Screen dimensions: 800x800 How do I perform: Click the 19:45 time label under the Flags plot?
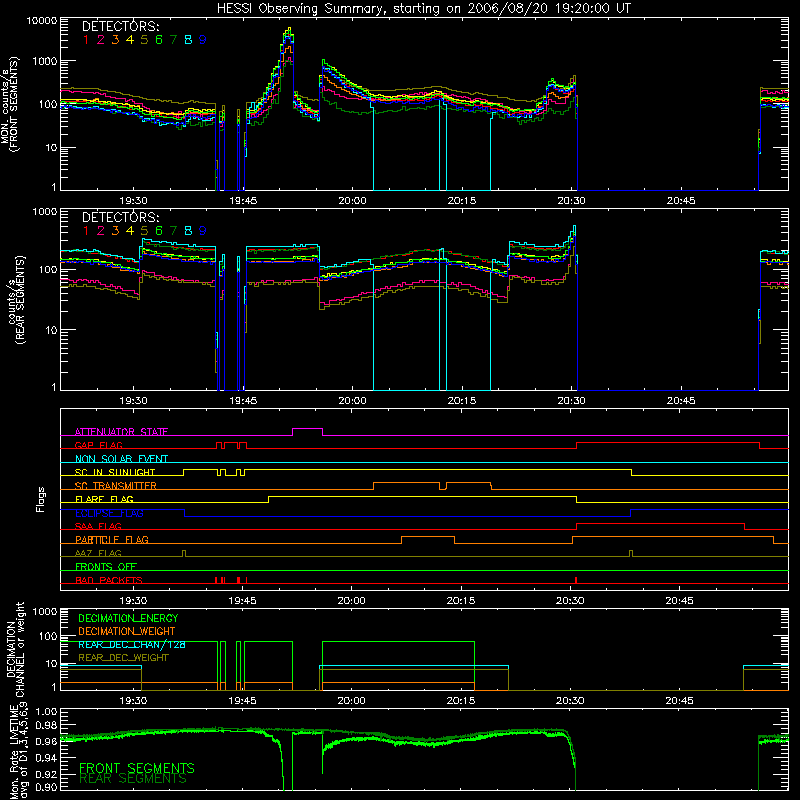click(x=242, y=601)
